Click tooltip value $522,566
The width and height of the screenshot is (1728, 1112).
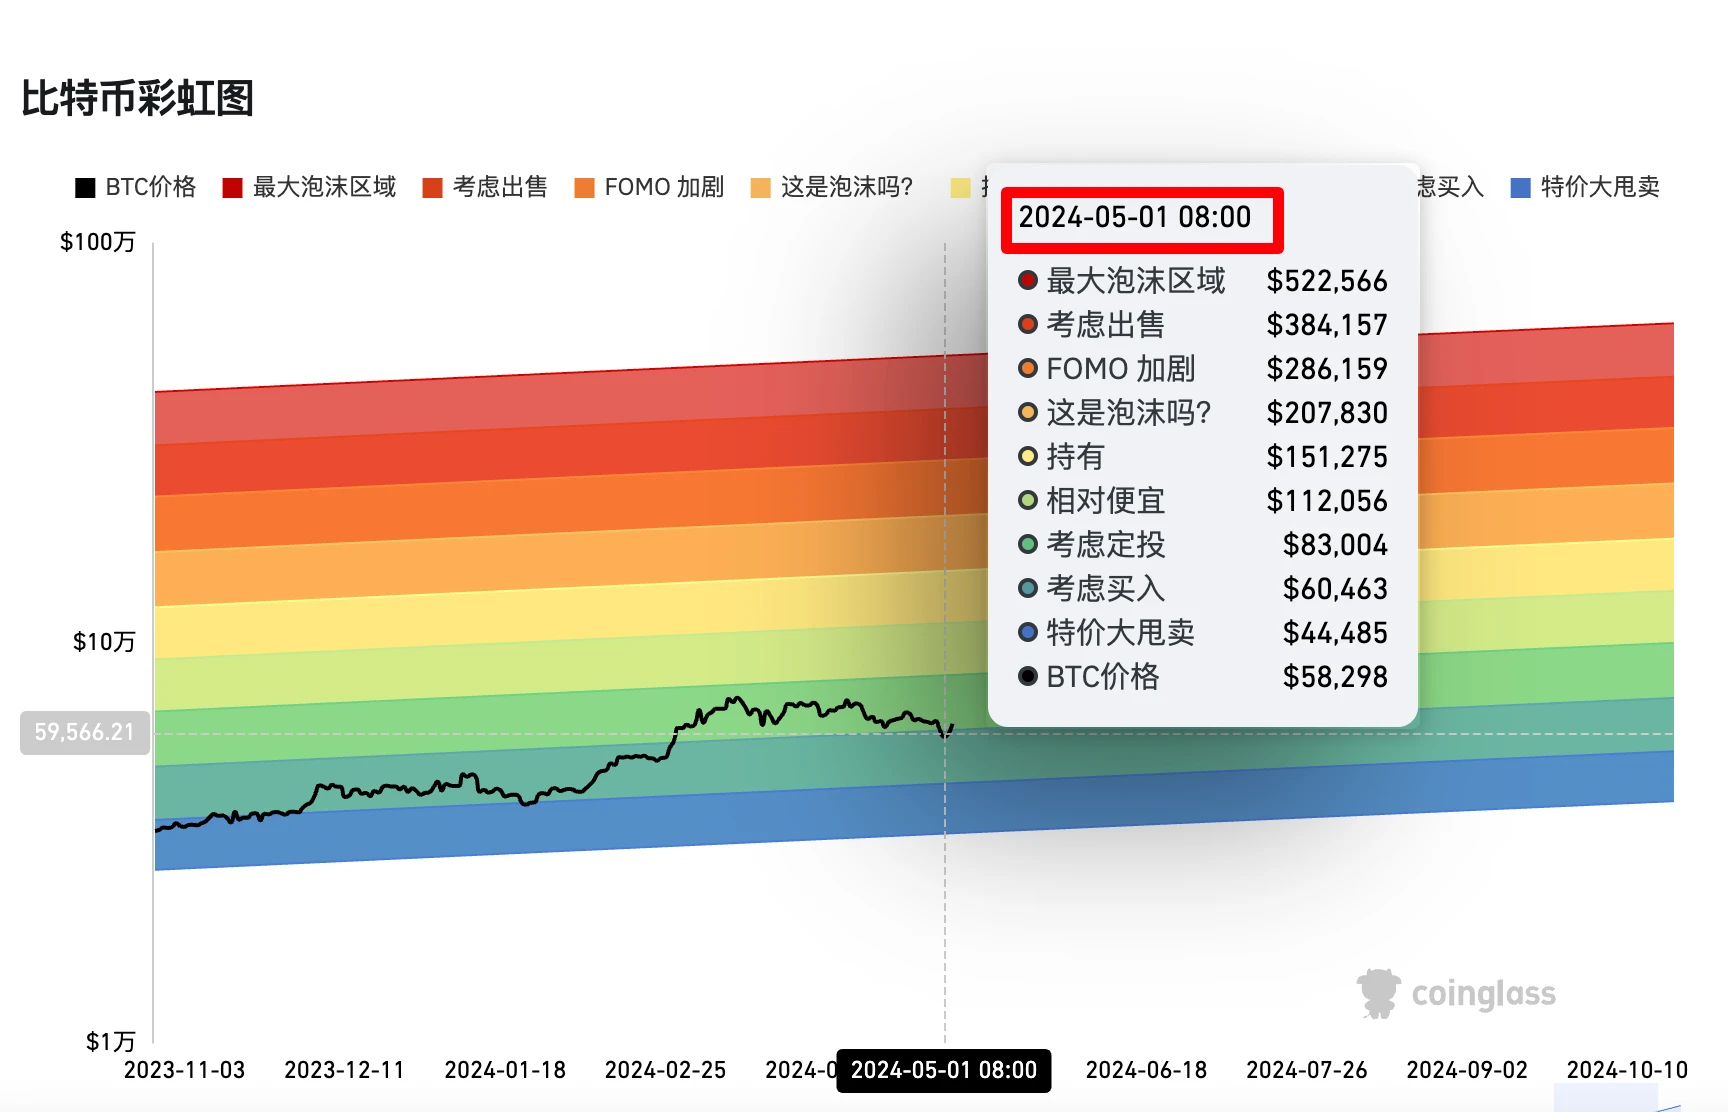1327,281
